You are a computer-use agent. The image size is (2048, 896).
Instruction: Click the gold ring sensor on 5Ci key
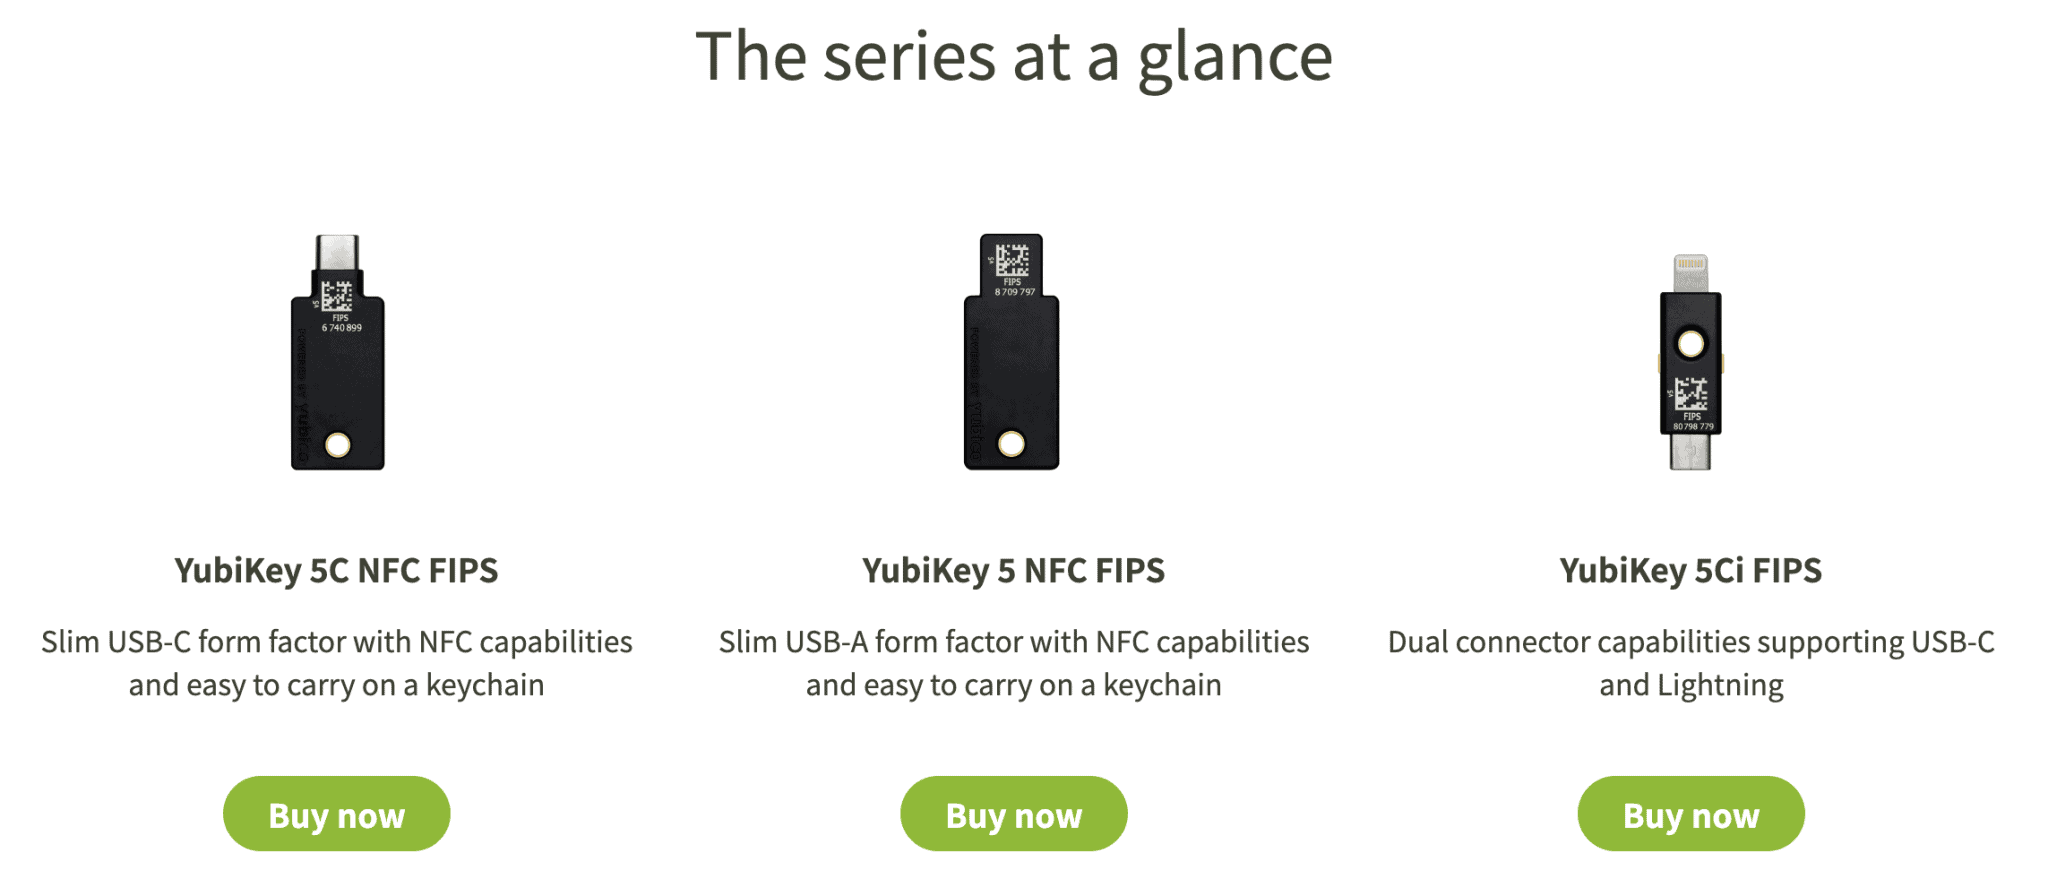pyautogui.click(x=1690, y=344)
